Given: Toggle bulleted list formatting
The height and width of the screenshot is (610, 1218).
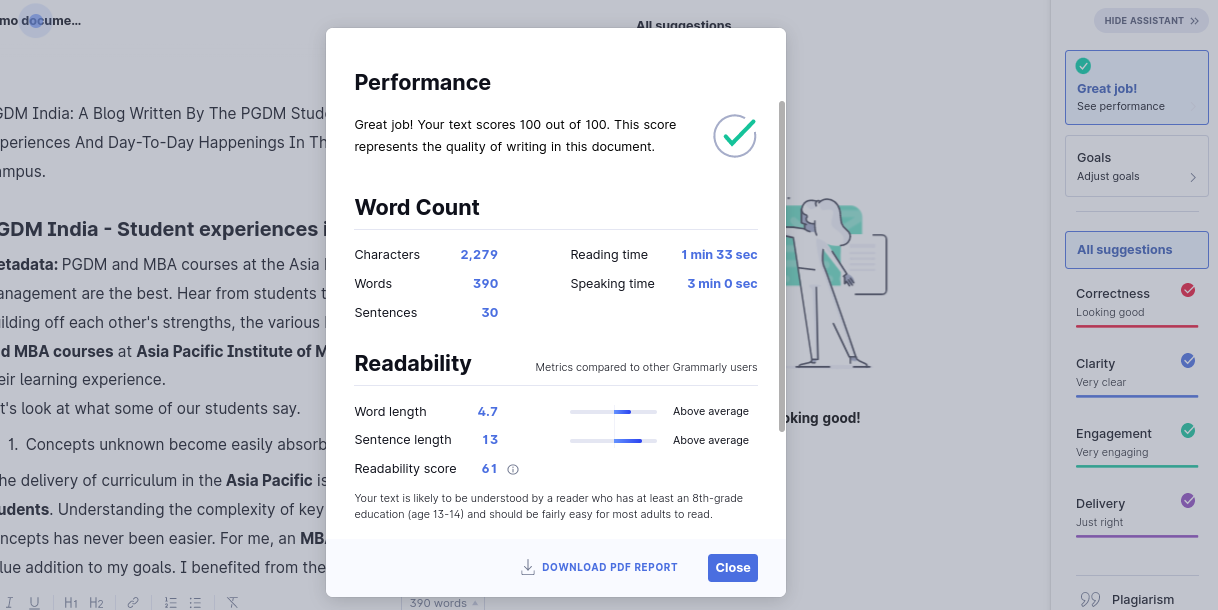Looking at the screenshot, I should pyautogui.click(x=196, y=603).
